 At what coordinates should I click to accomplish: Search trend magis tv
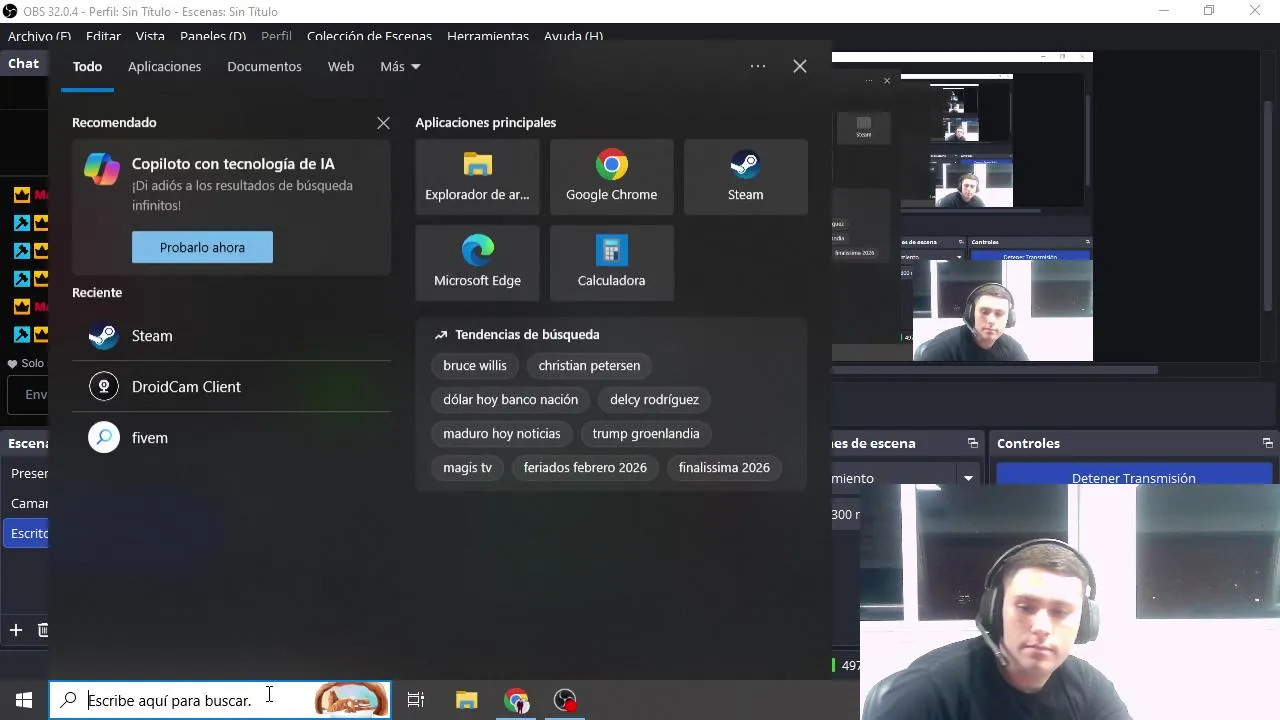467,468
